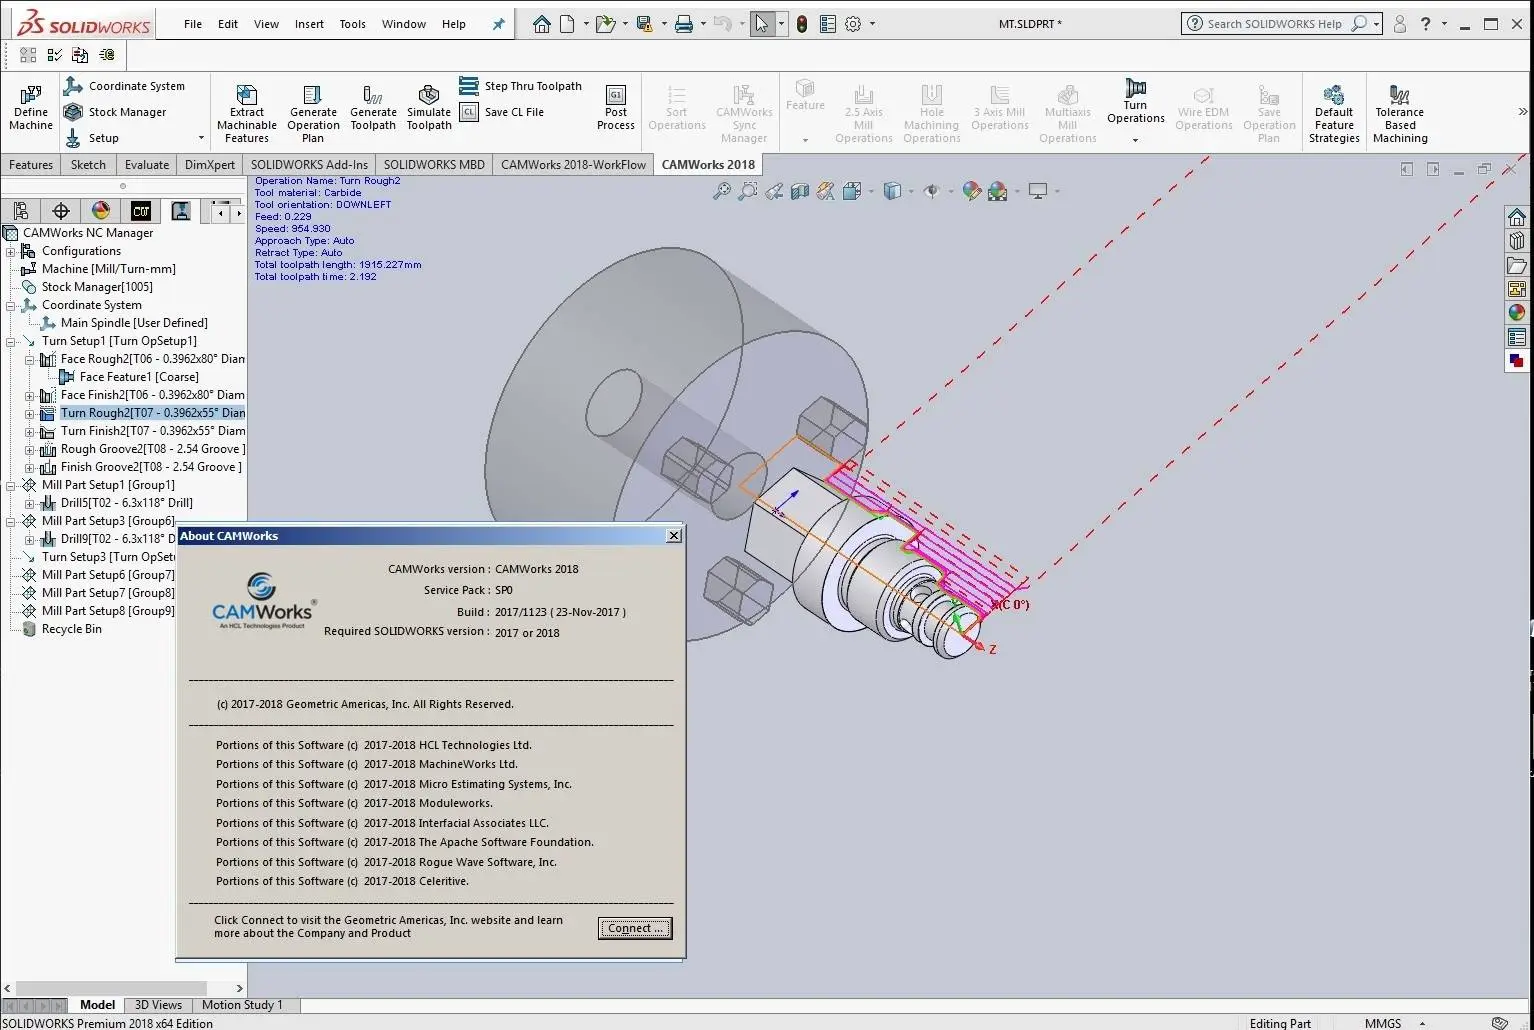Viewport: 1534px width, 1030px height.
Task: Click the MMGS units status entry
Action: tap(1383, 1023)
